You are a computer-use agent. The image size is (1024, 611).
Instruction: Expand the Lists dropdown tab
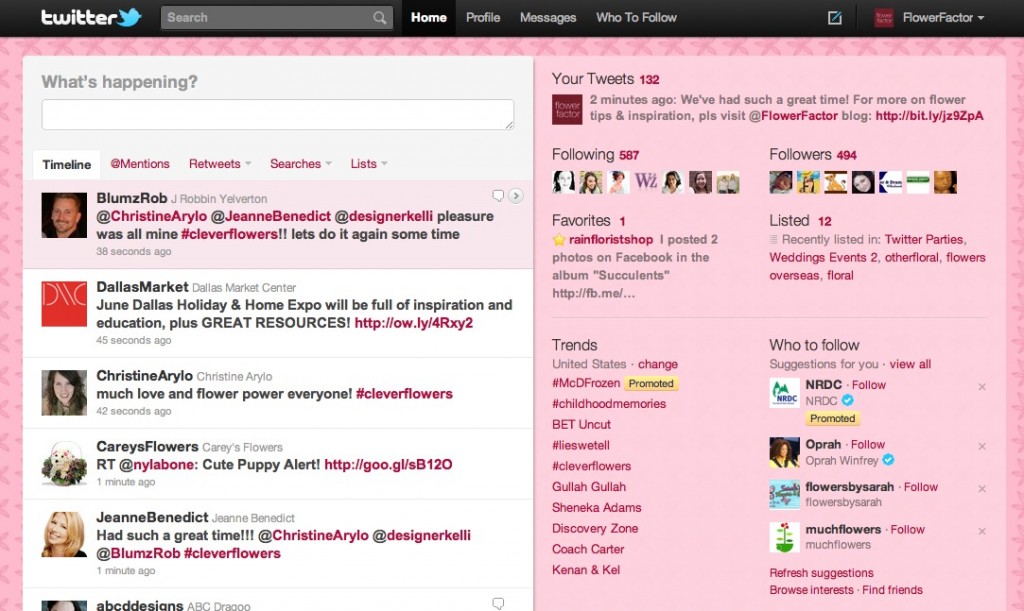[369, 164]
